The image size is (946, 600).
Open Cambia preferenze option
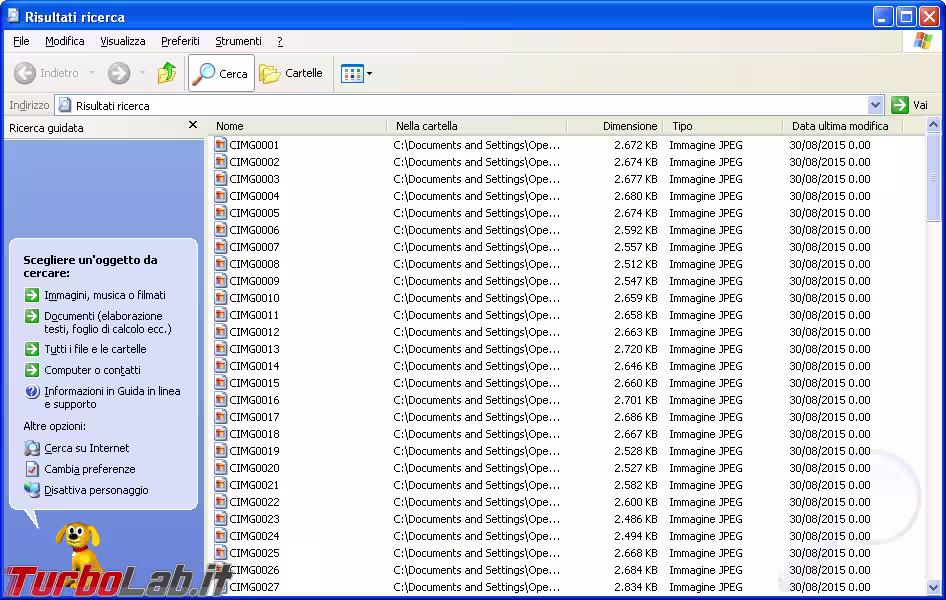coord(90,469)
